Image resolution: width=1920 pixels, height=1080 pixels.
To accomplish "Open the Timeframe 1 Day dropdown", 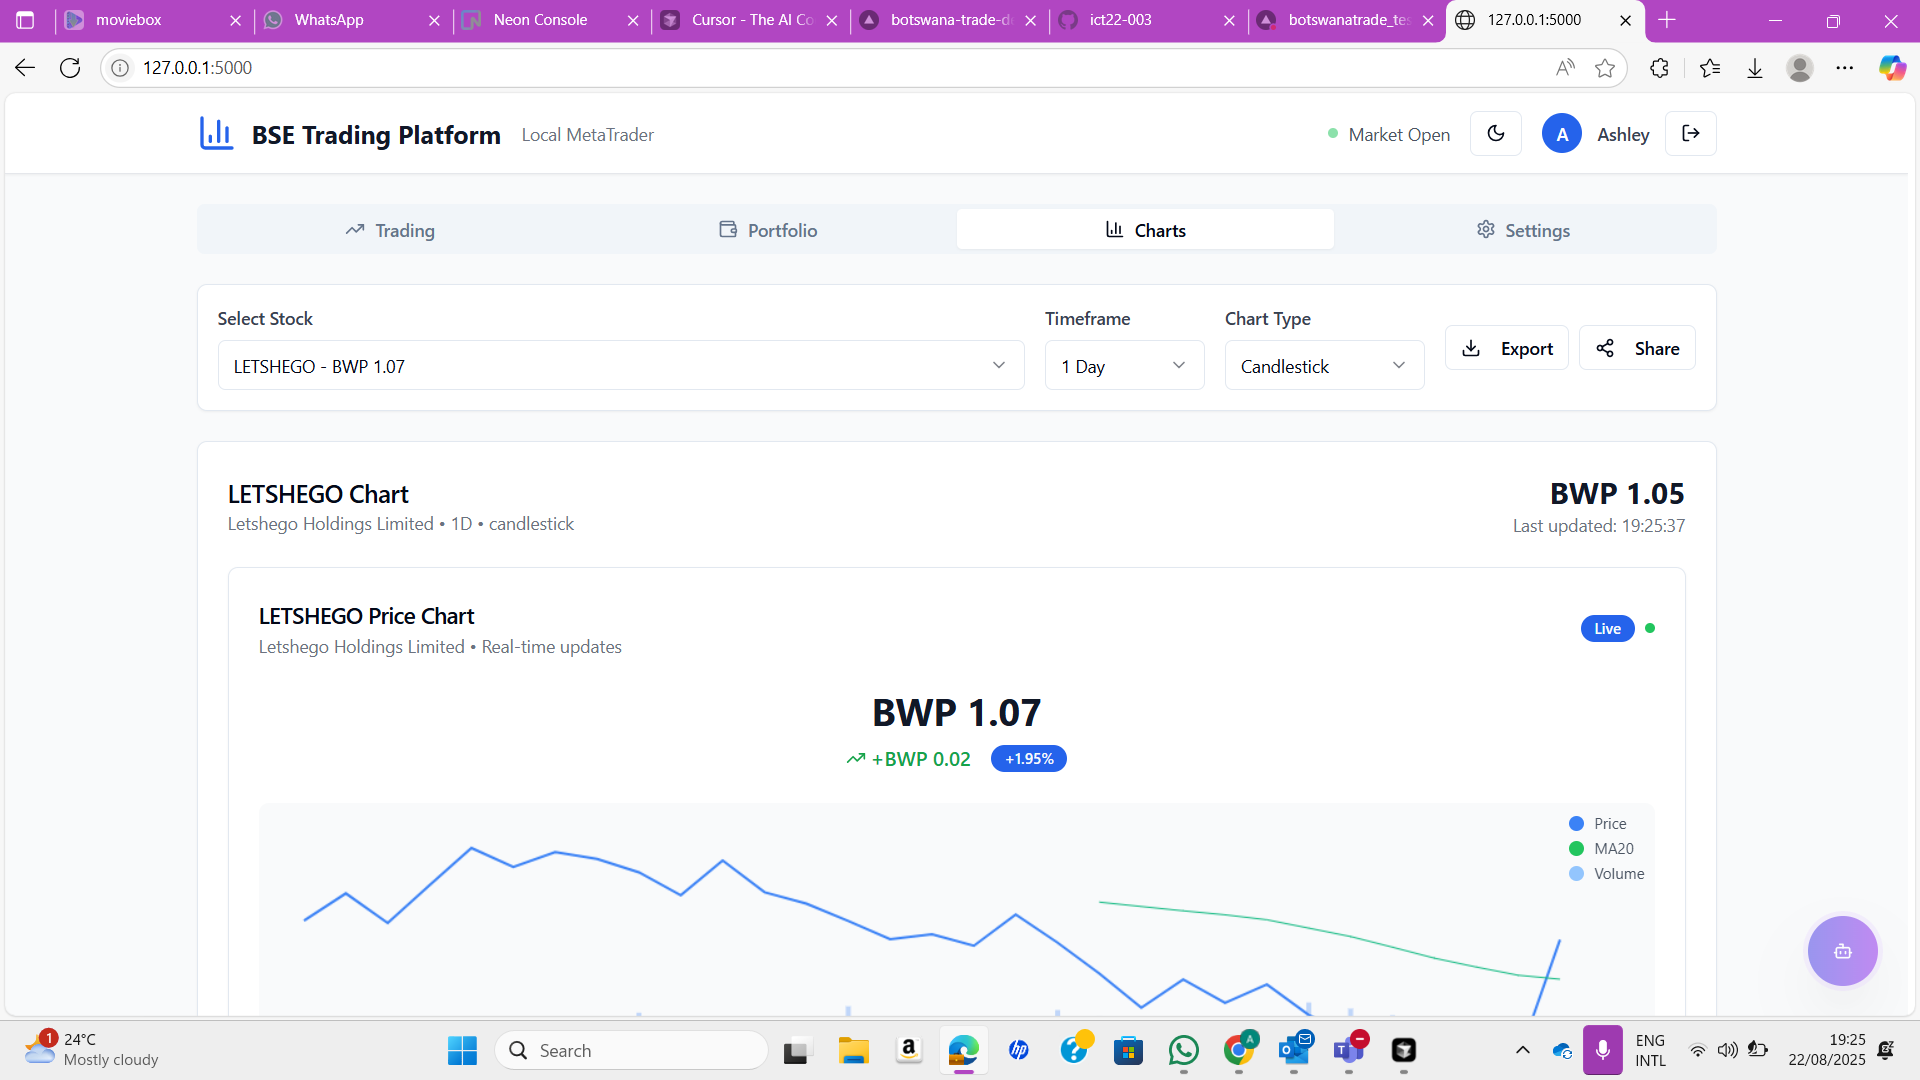I will click(x=1123, y=366).
